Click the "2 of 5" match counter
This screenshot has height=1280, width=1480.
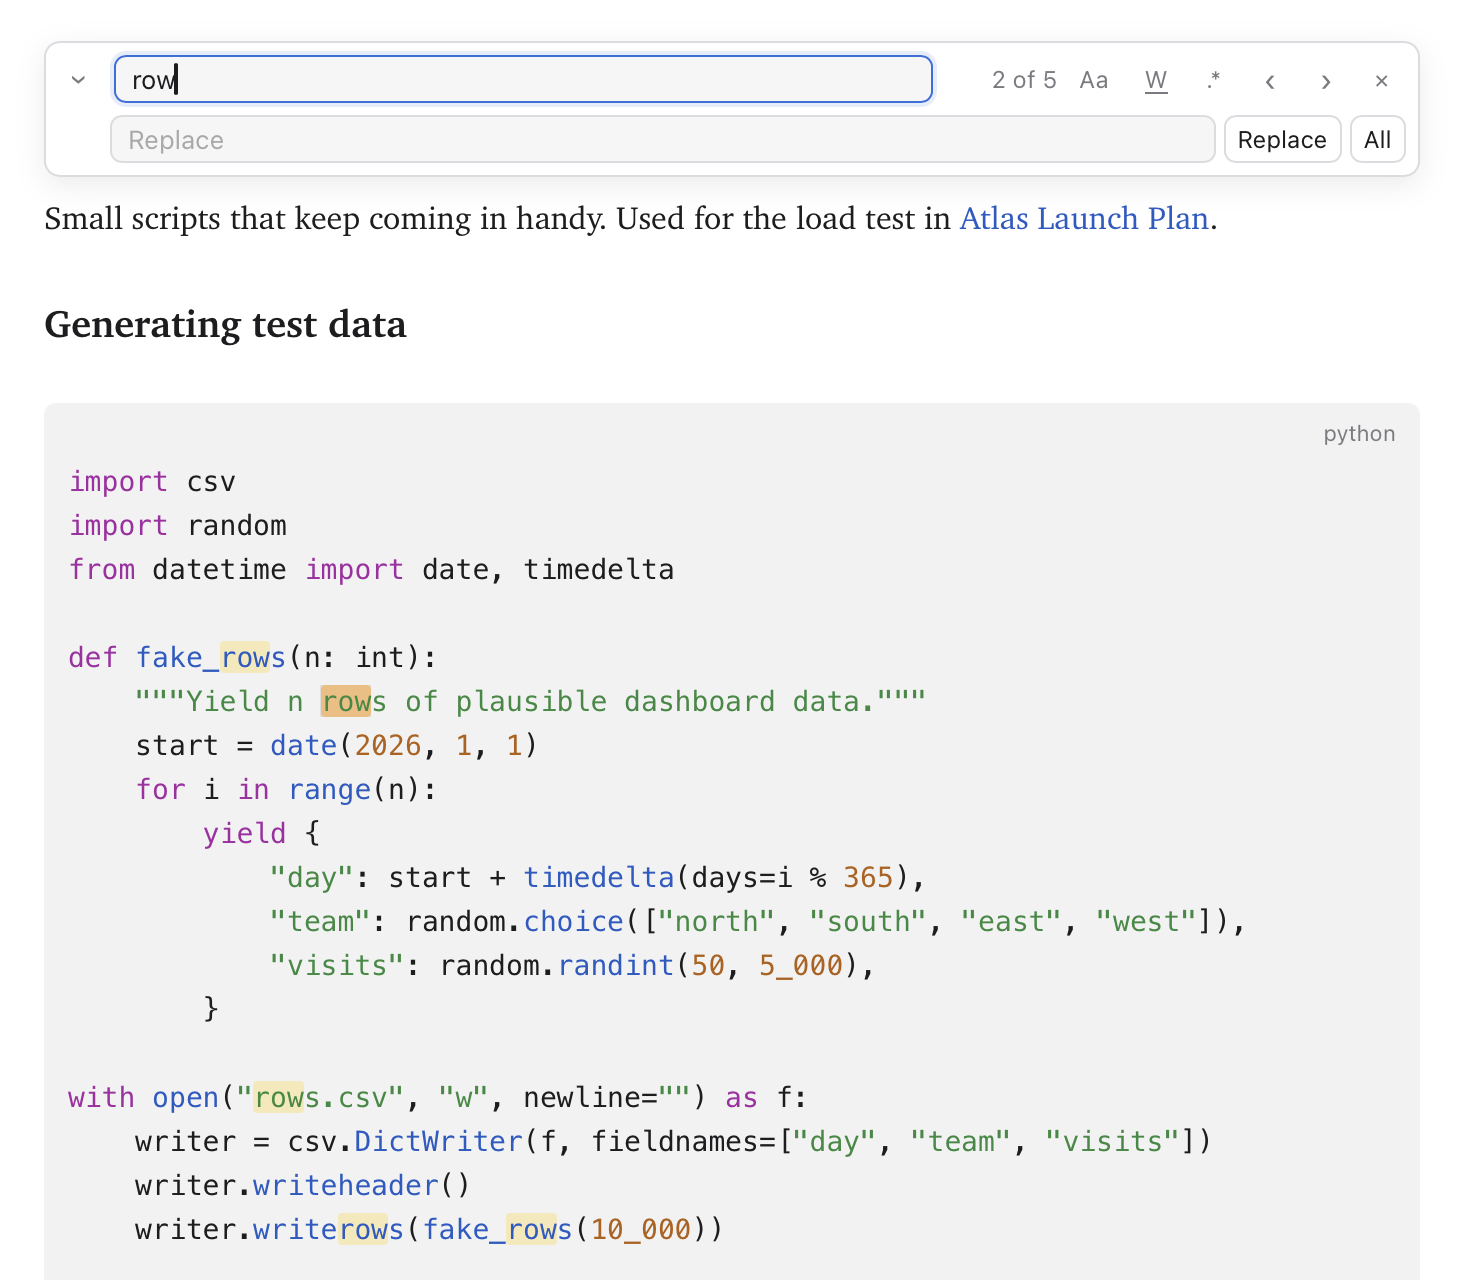1024,80
